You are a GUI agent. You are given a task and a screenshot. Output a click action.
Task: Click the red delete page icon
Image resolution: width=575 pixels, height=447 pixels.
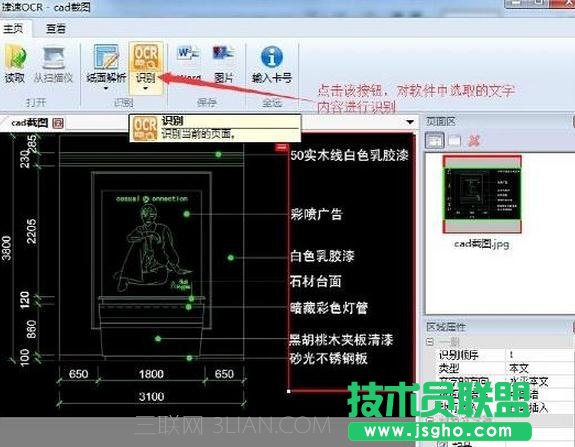click(x=474, y=140)
